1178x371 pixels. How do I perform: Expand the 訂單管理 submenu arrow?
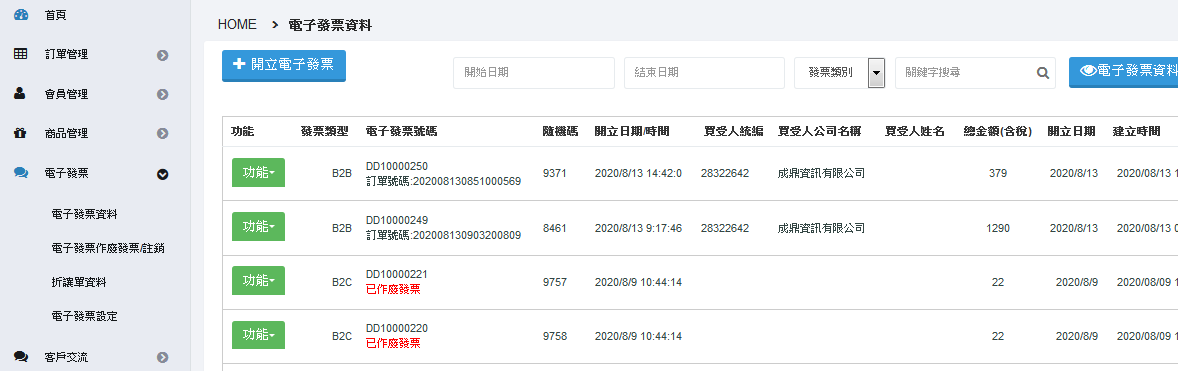tap(162, 55)
